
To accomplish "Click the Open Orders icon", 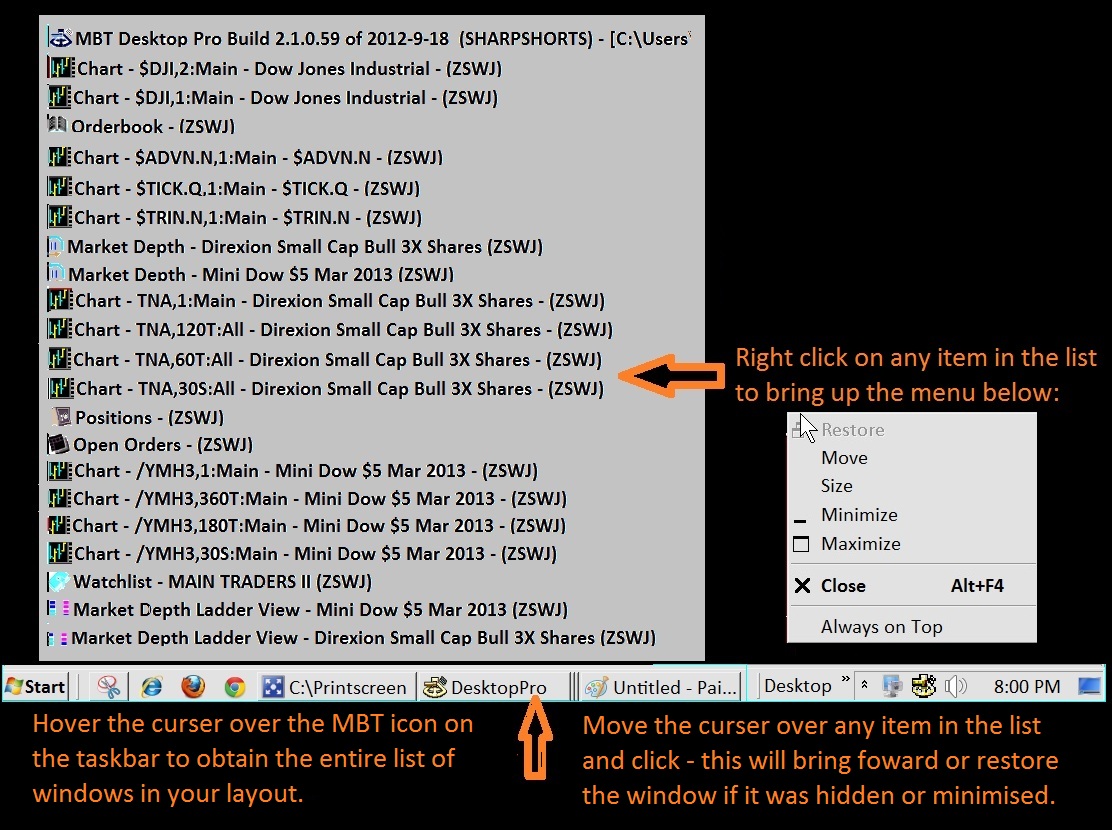I will coord(57,444).
